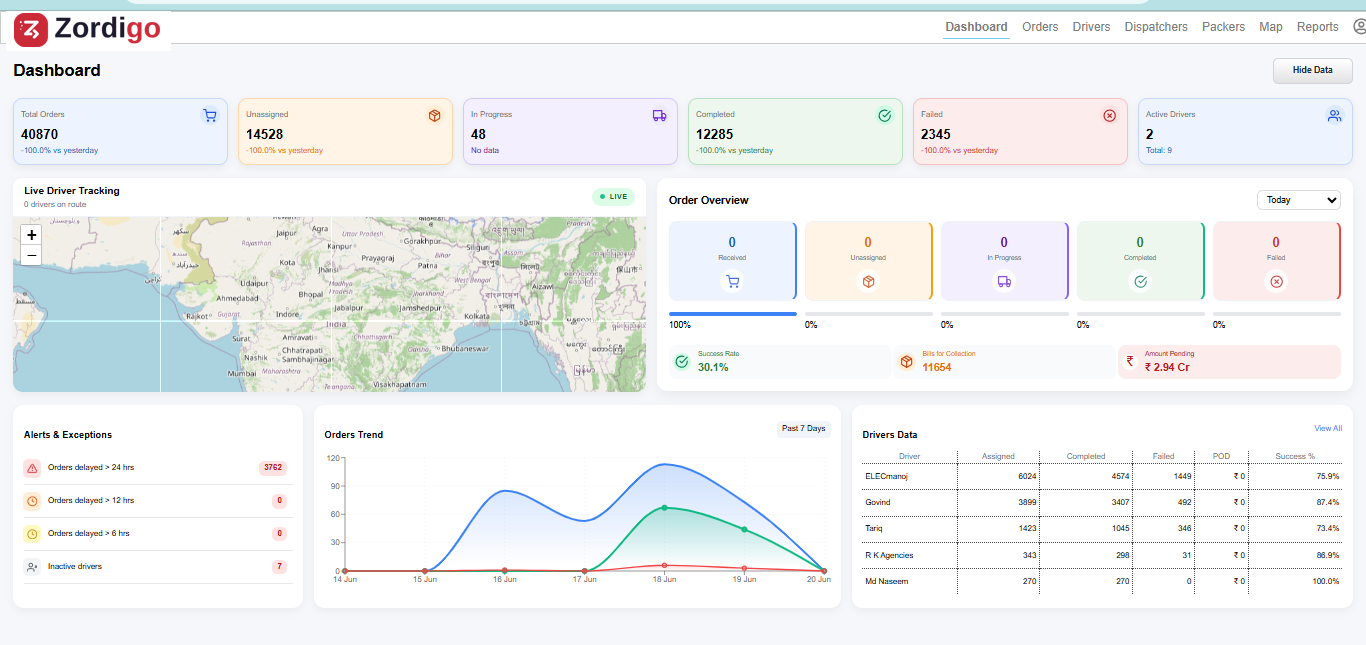
Task: Click the Failed column header in Drivers Data
Action: point(1163,456)
